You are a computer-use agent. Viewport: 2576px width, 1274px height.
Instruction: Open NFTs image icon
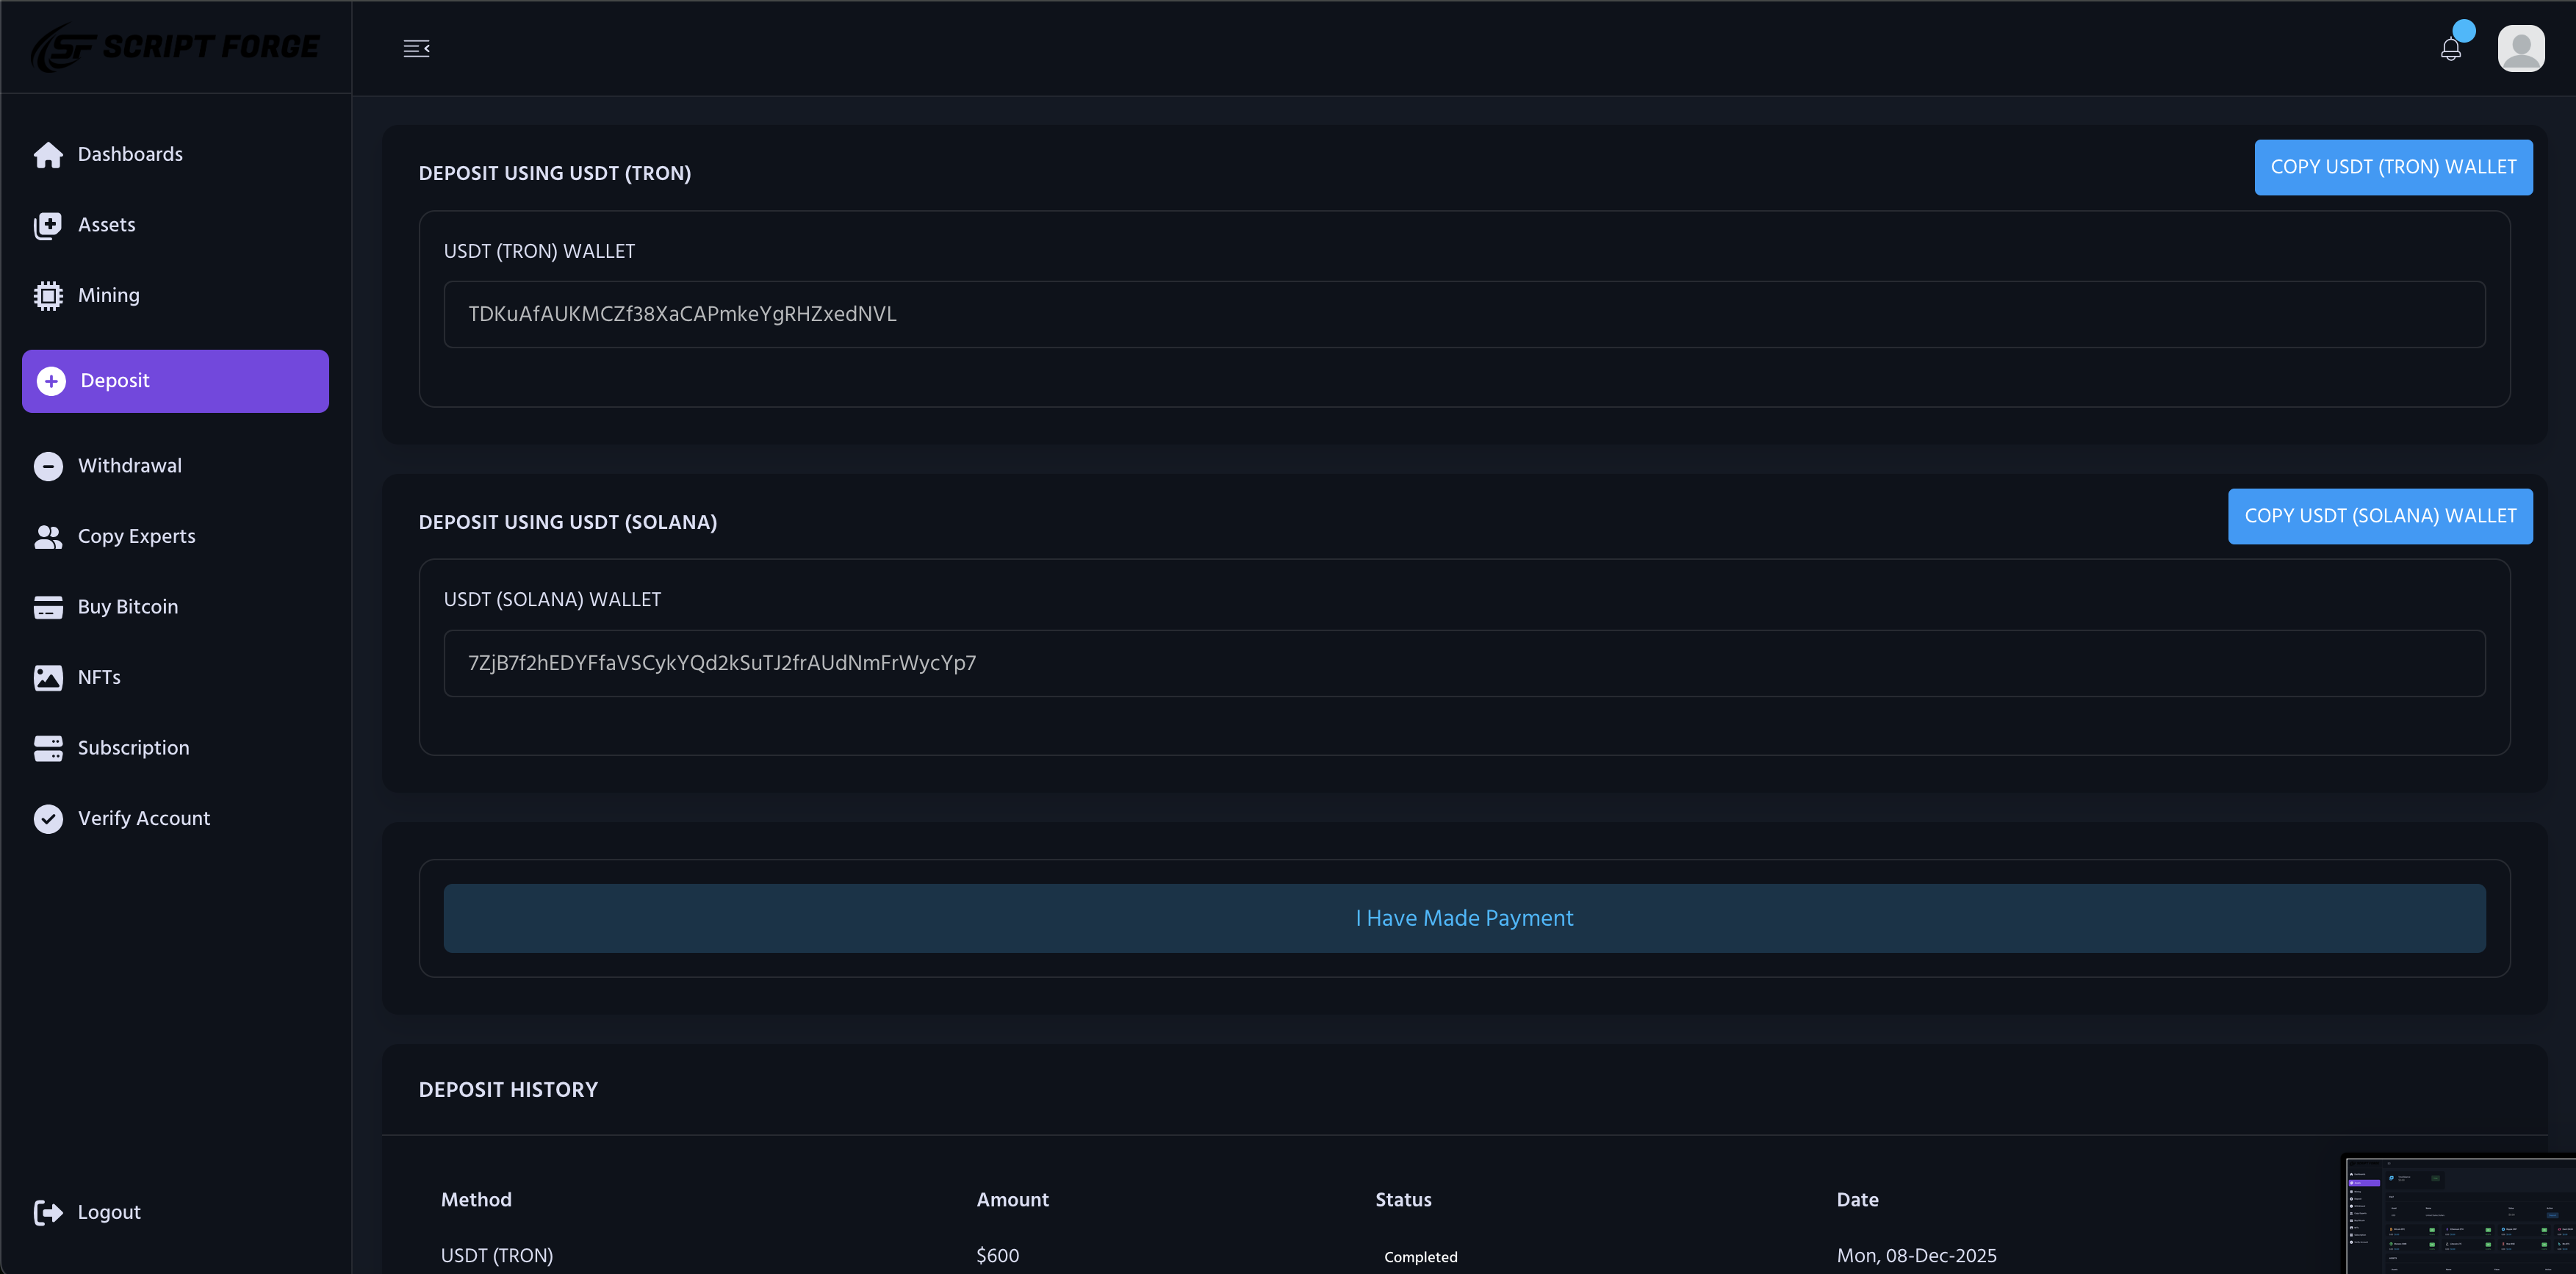coord(47,678)
